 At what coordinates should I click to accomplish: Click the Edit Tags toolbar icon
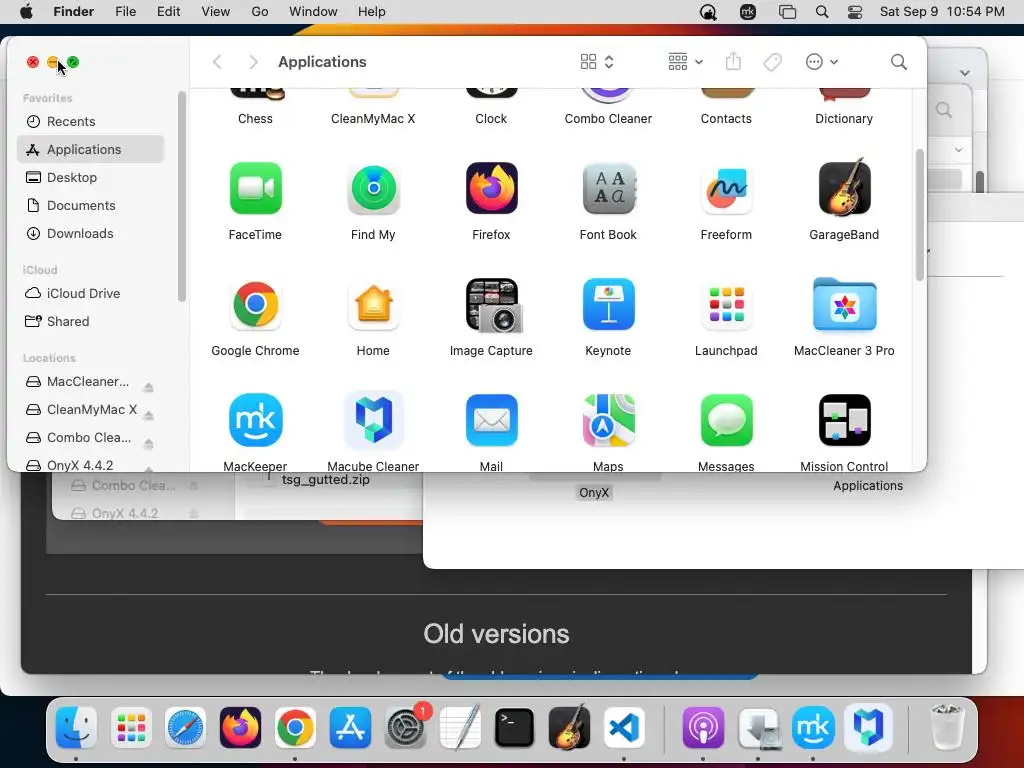[x=773, y=62]
